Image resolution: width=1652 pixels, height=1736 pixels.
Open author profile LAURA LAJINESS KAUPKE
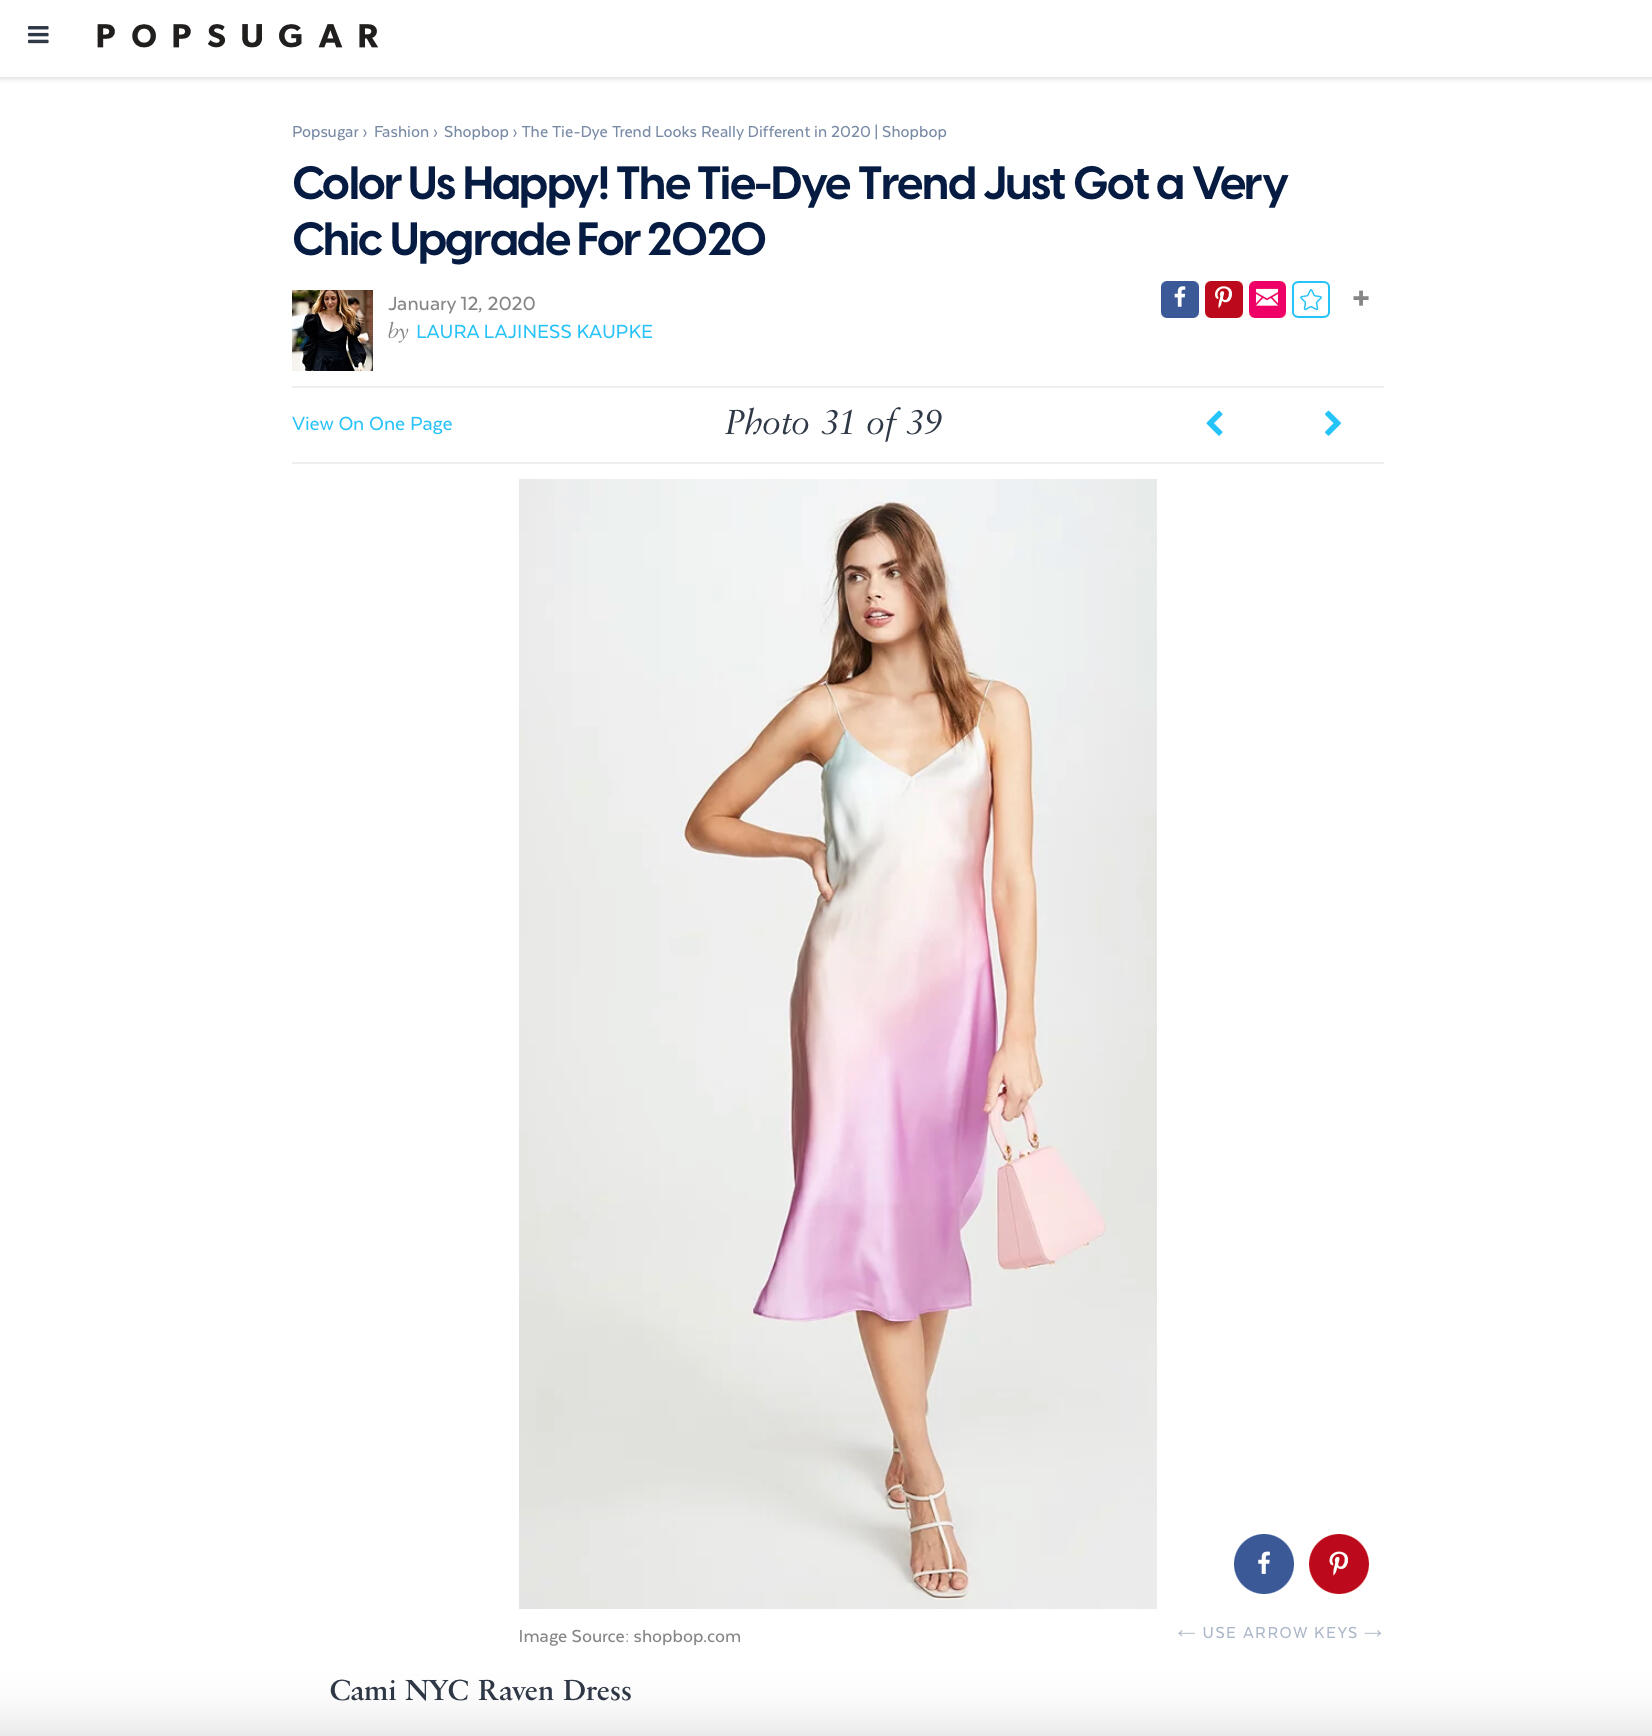[x=534, y=331]
